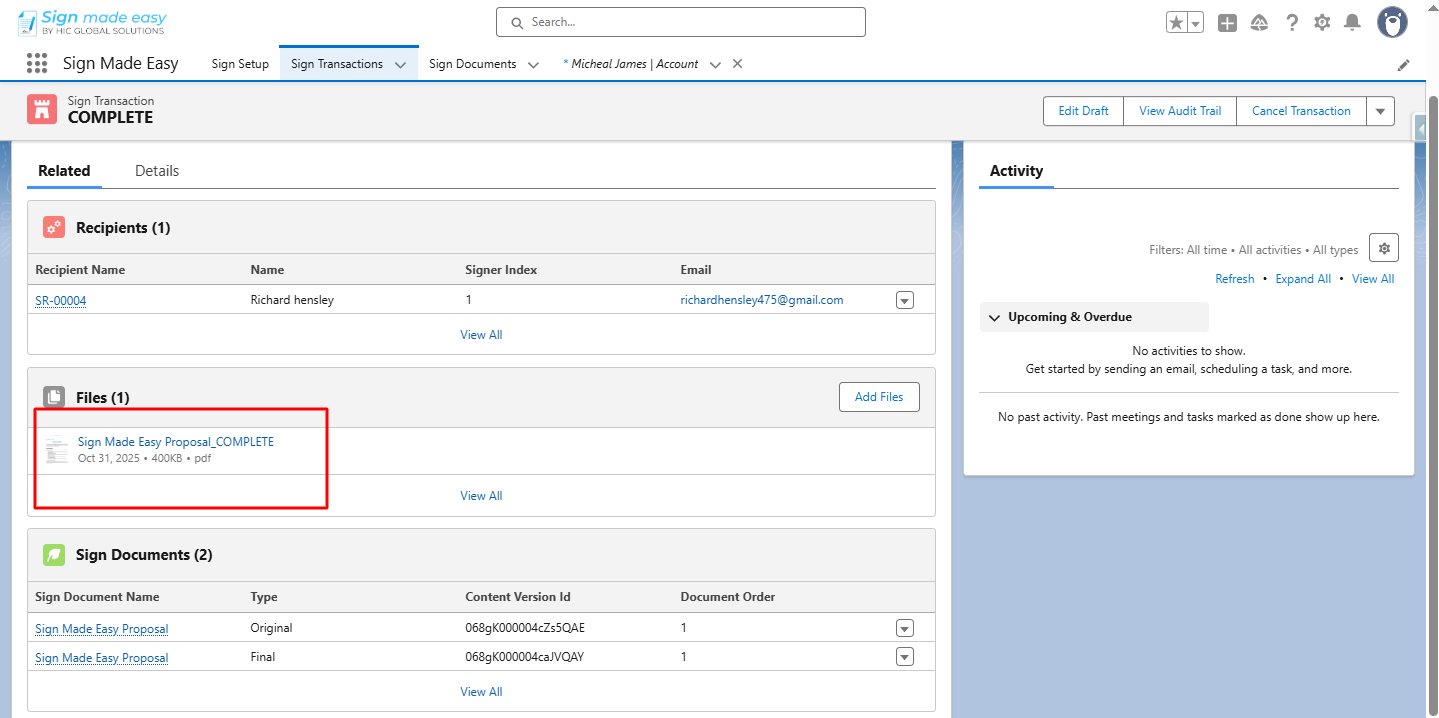Image resolution: width=1439 pixels, height=718 pixels.
Task: Switch to the Details tab
Action: 156,170
